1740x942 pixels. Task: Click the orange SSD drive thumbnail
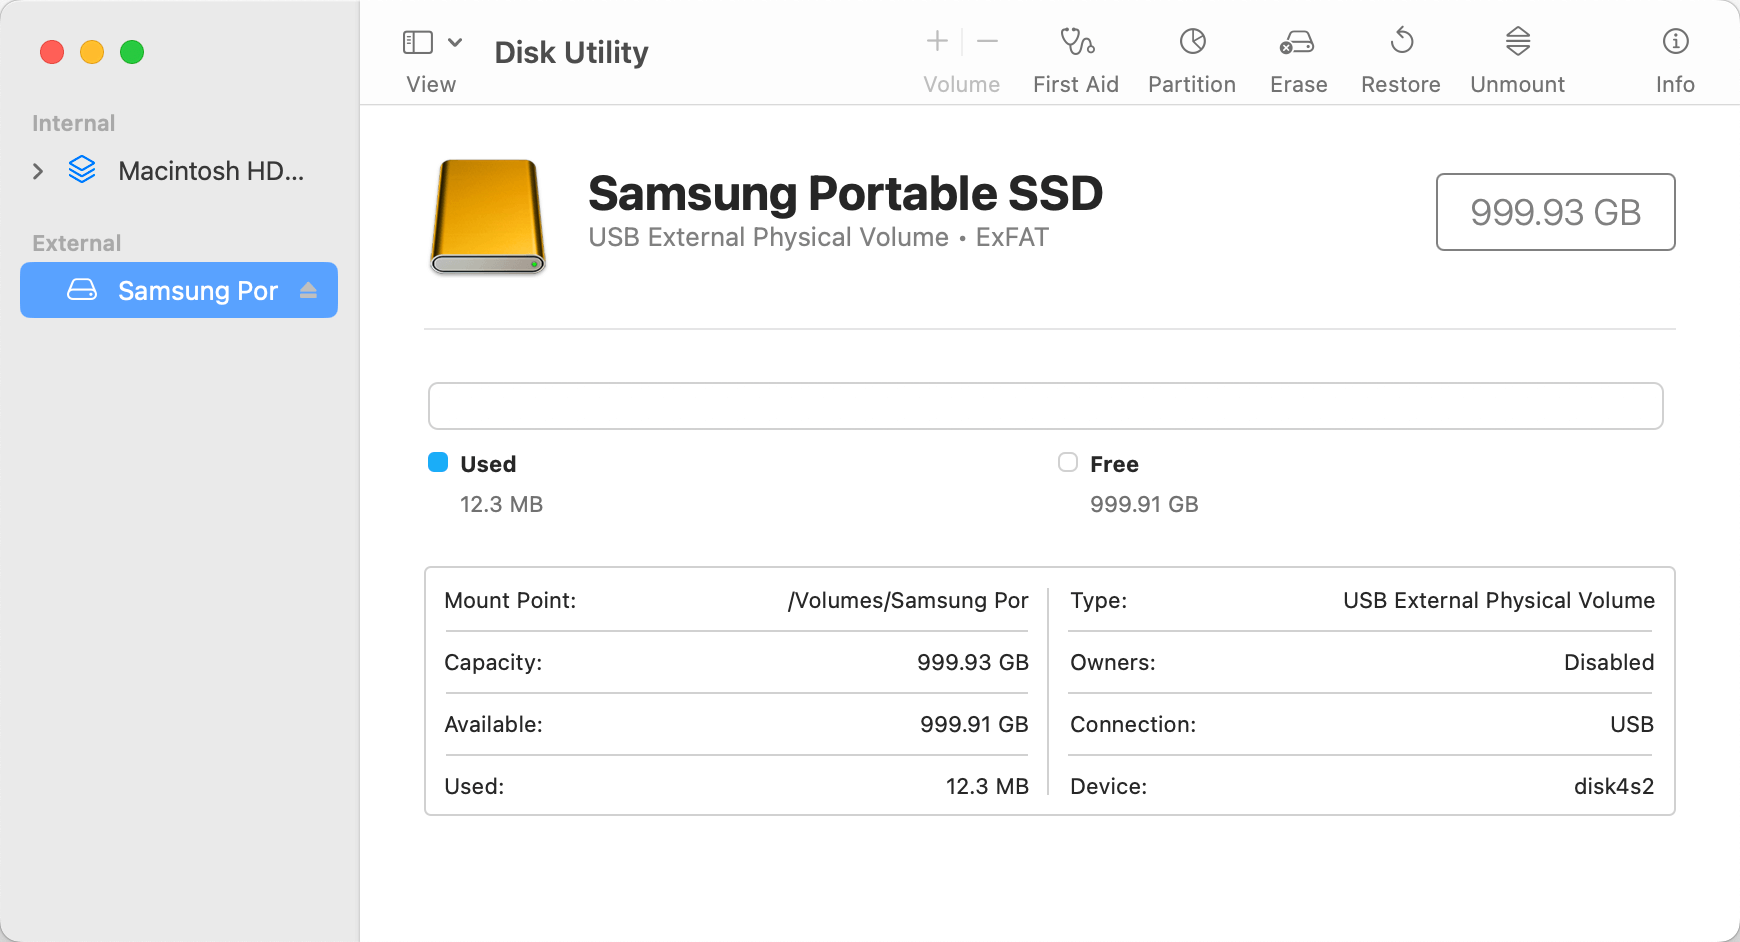click(x=487, y=217)
